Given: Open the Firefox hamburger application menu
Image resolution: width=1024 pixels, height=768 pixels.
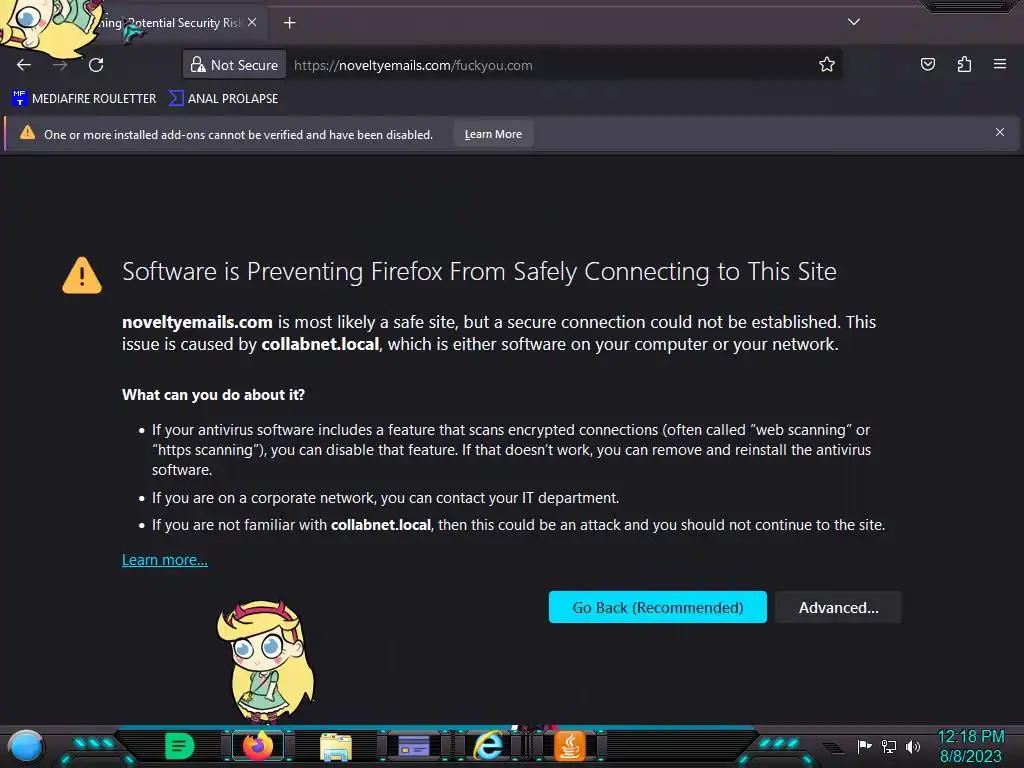Looking at the screenshot, I should click(x=1000, y=64).
